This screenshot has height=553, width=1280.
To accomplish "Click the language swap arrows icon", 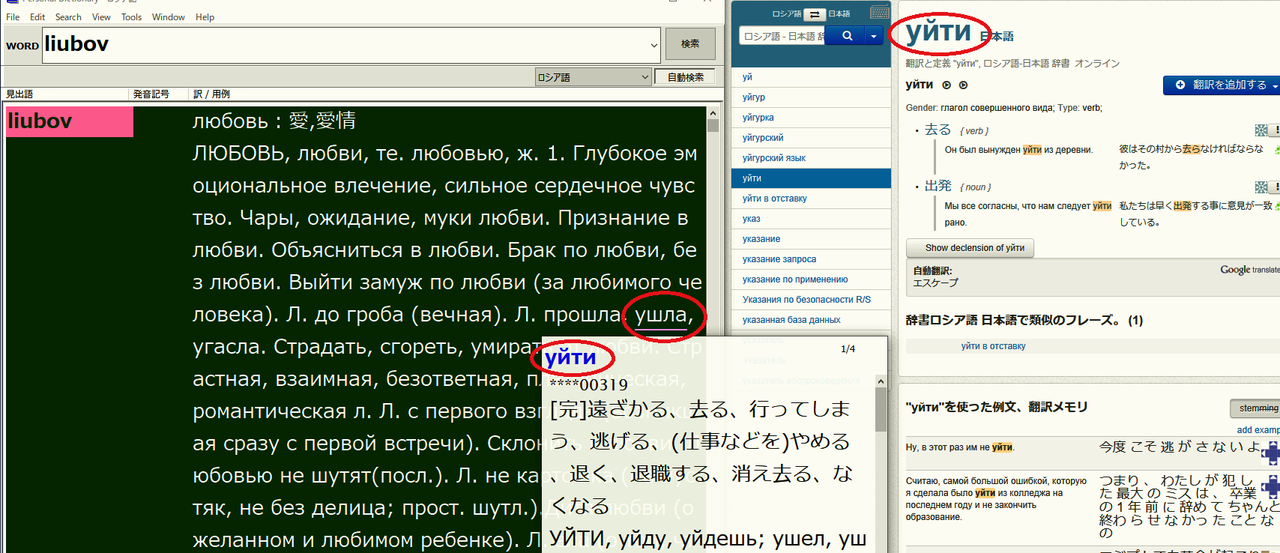I will pos(813,14).
